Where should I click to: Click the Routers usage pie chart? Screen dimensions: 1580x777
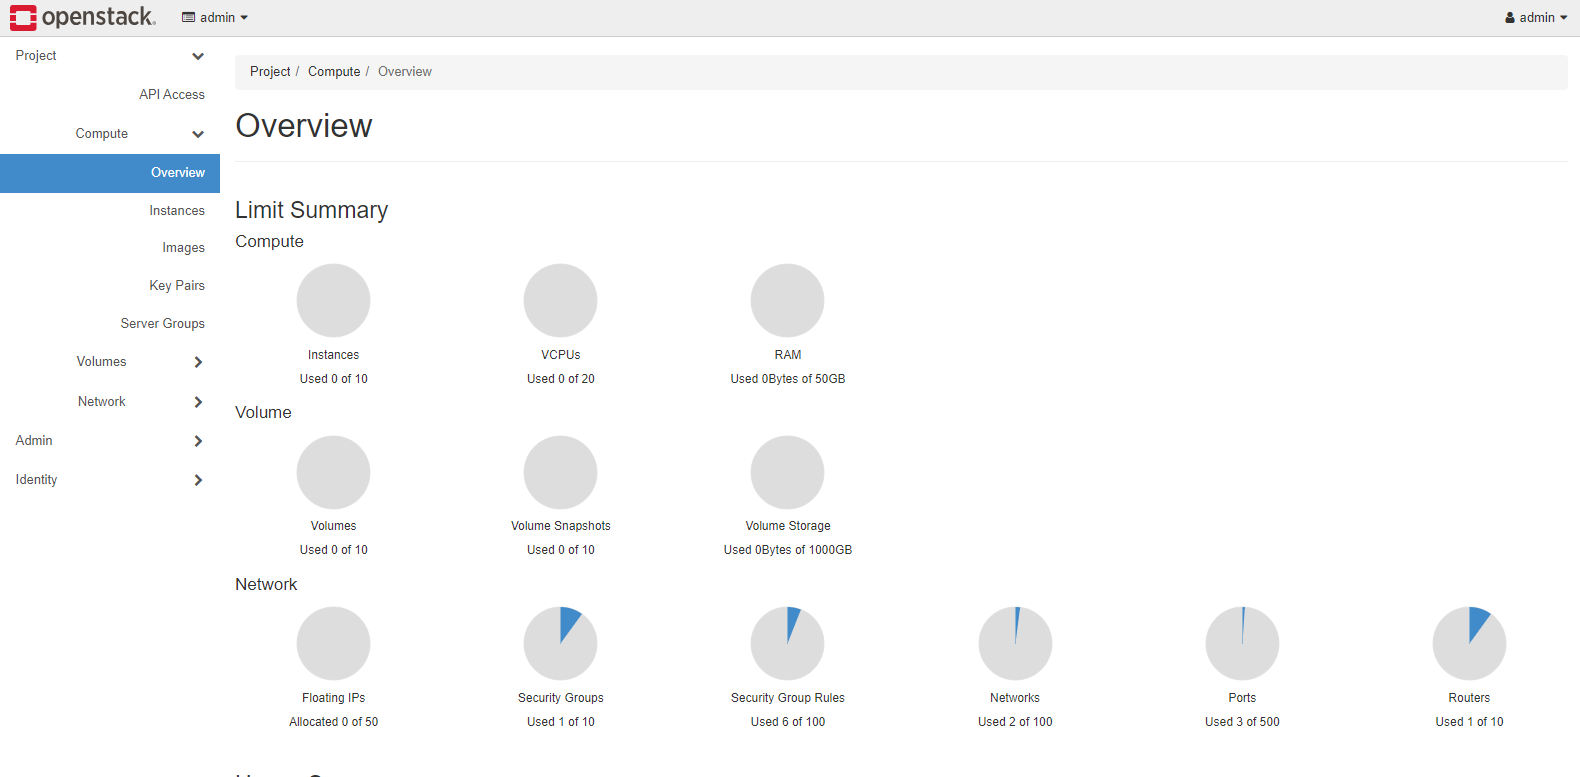tap(1469, 643)
